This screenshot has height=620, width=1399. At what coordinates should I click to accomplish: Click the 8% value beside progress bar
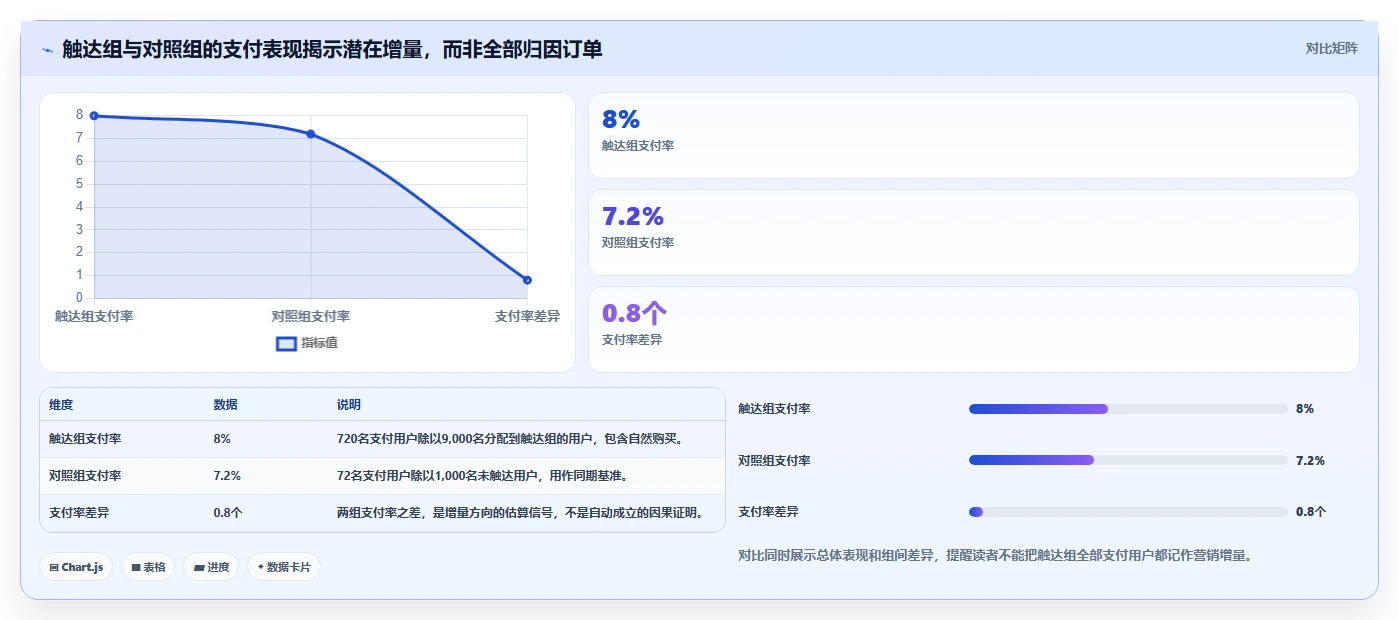1305,409
